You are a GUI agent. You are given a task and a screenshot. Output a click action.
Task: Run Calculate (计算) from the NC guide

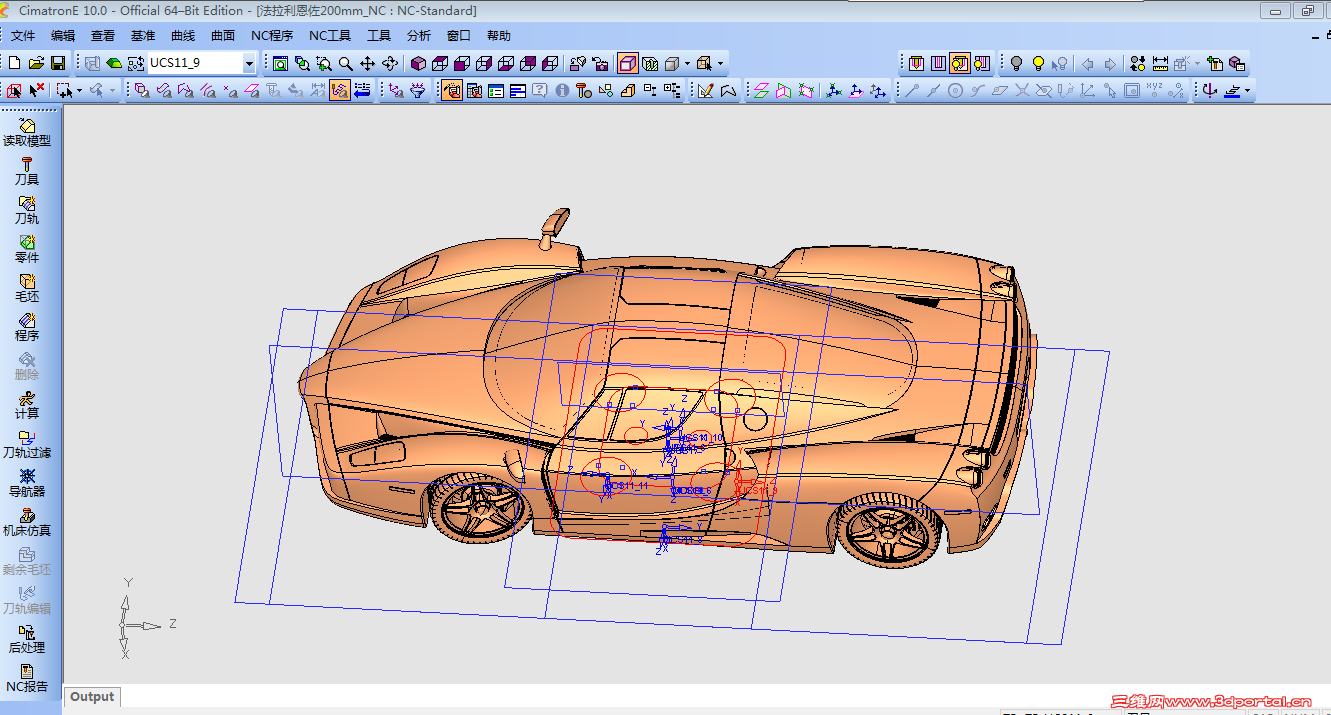[x=27, y=405]
